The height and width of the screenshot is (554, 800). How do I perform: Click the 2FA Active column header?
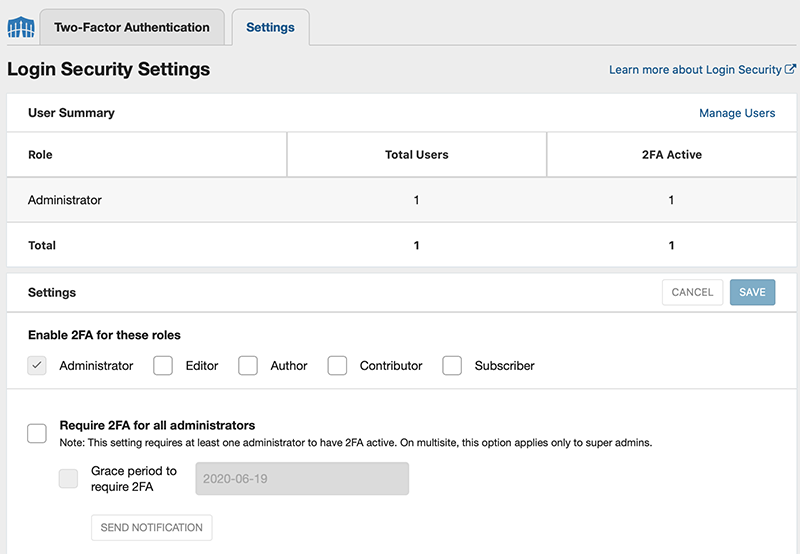[x=671, y=155]
